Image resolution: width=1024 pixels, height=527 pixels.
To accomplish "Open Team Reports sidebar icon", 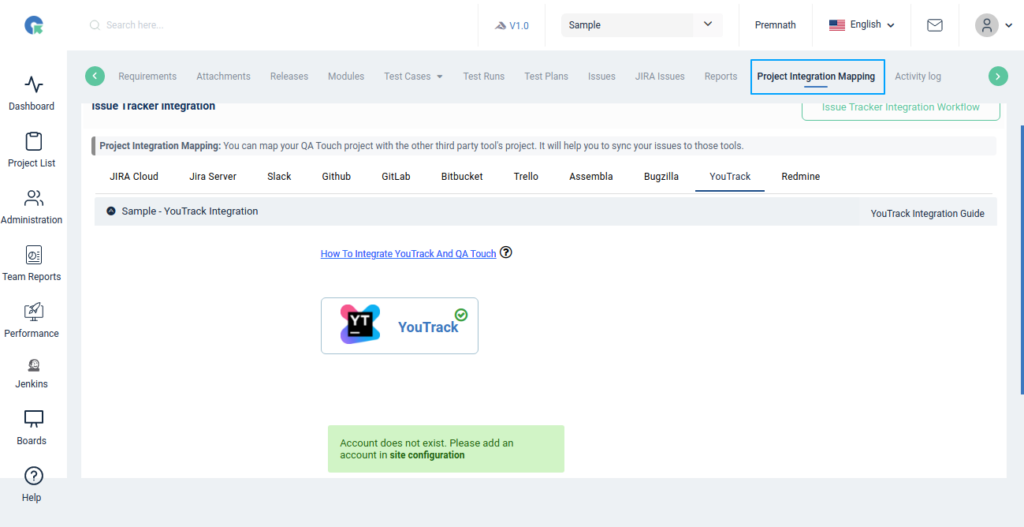I will pos(33,256).
